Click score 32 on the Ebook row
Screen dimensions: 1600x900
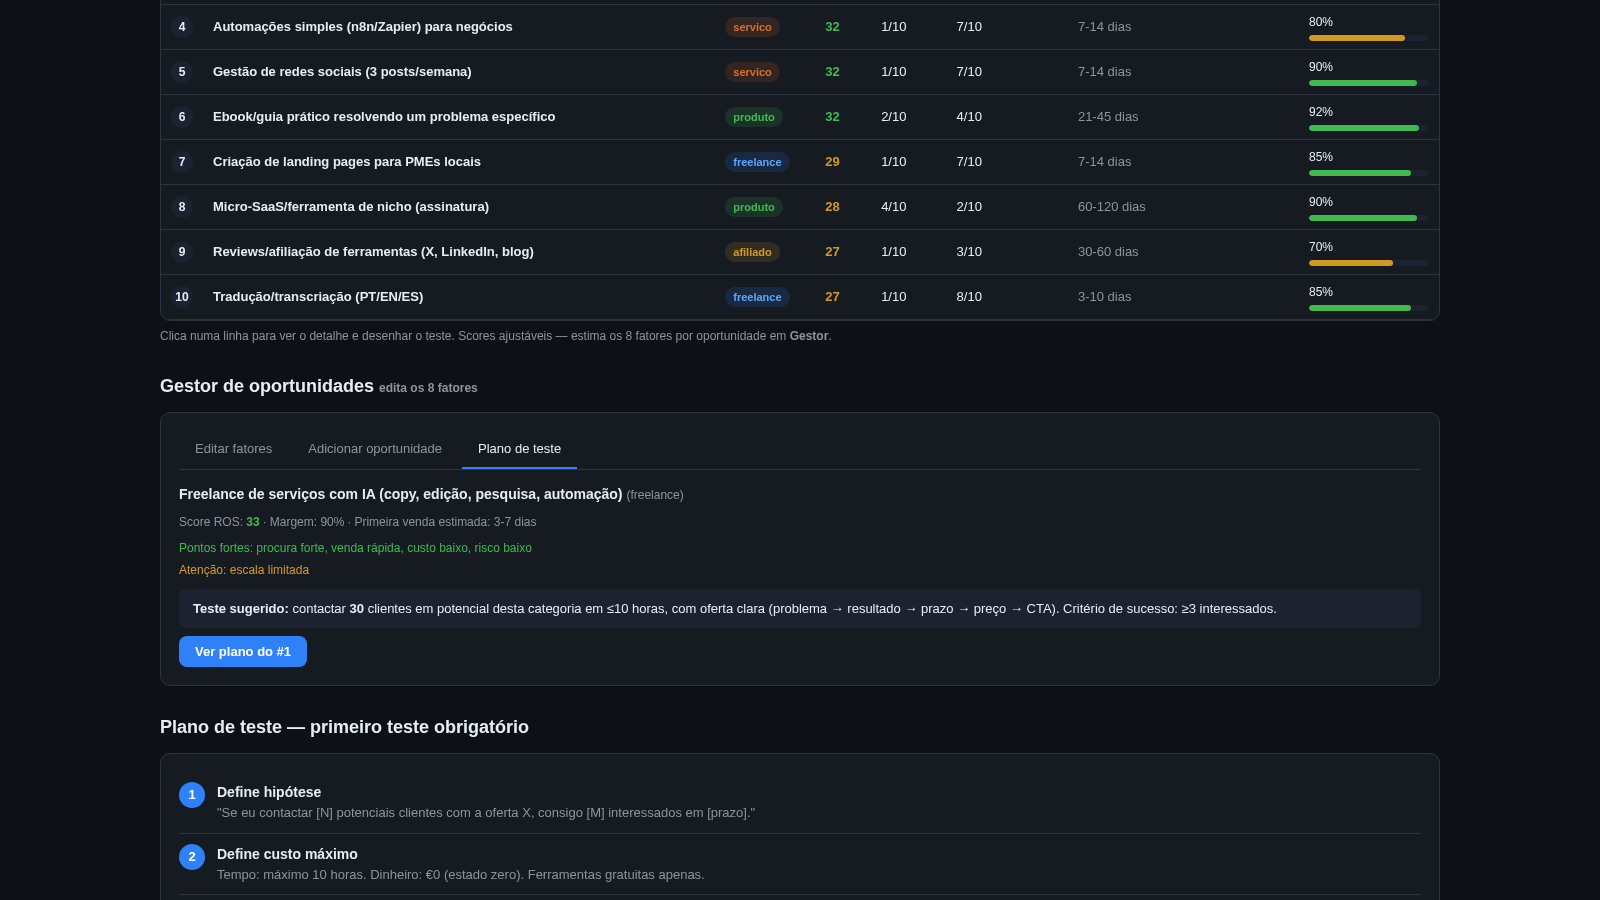point(832,117)
